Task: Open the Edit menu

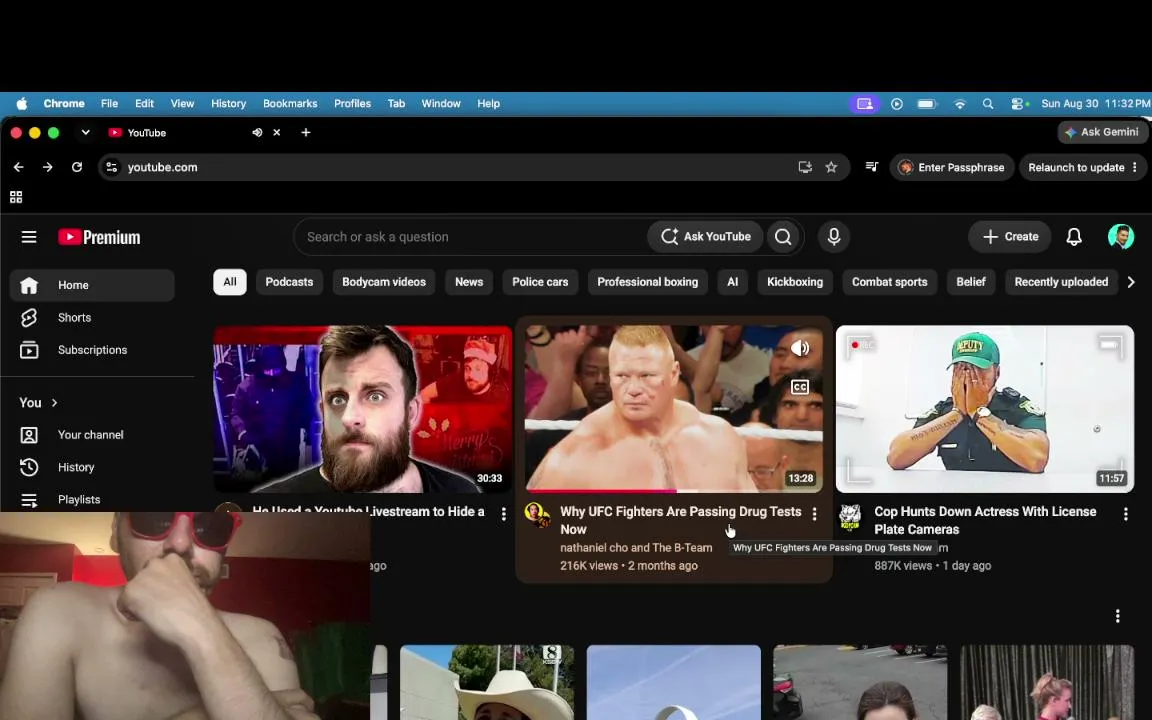Action: click(145, 104)
